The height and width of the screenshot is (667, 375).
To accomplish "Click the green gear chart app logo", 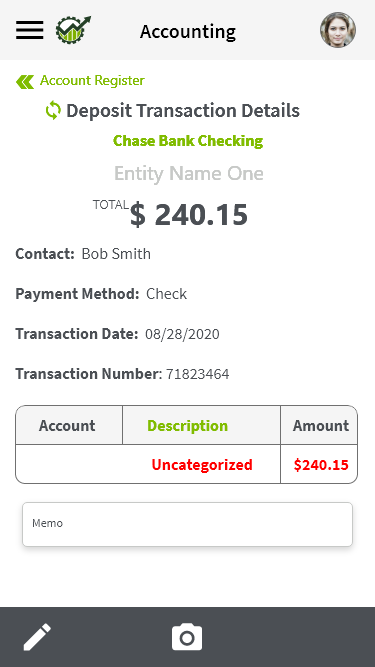I will pos(73,29).
